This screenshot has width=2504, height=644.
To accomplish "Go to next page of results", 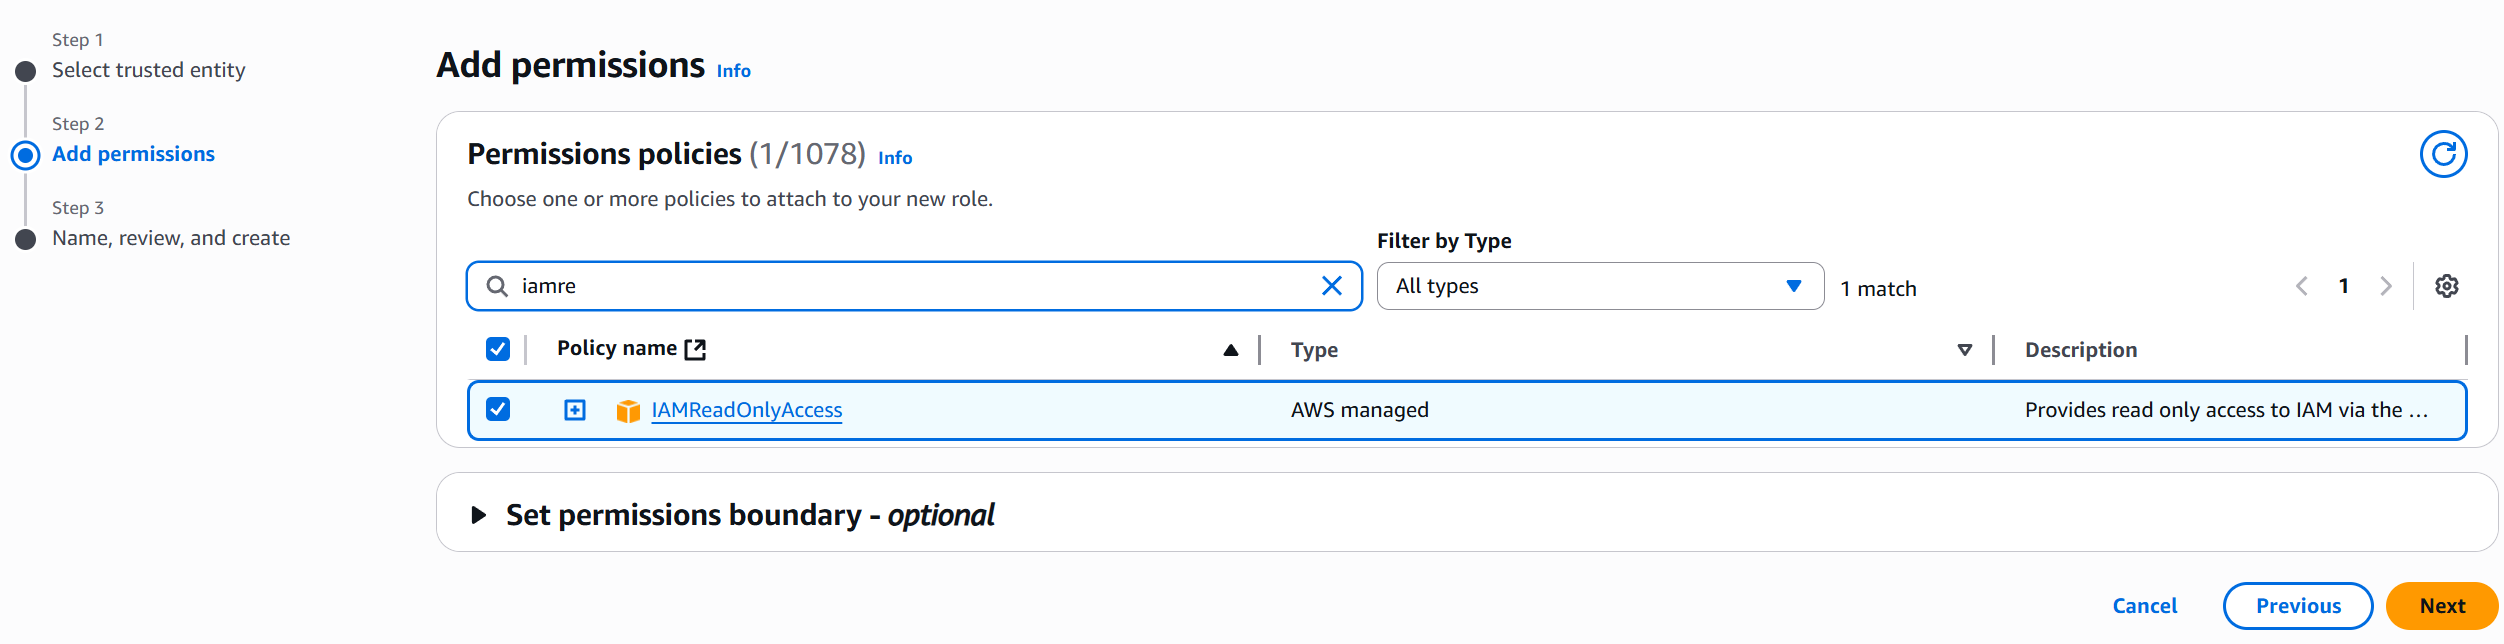I will click(2386, 286).
